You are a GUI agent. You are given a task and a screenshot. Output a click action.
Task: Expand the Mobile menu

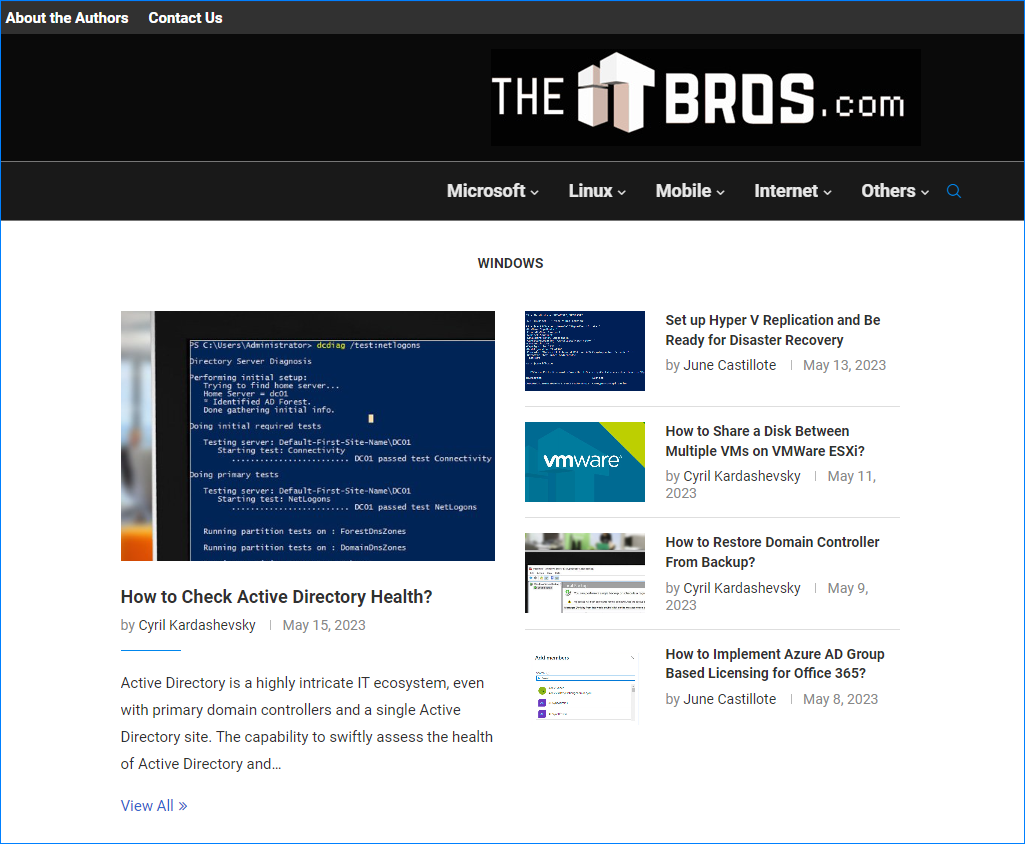(x=690, y=191)
